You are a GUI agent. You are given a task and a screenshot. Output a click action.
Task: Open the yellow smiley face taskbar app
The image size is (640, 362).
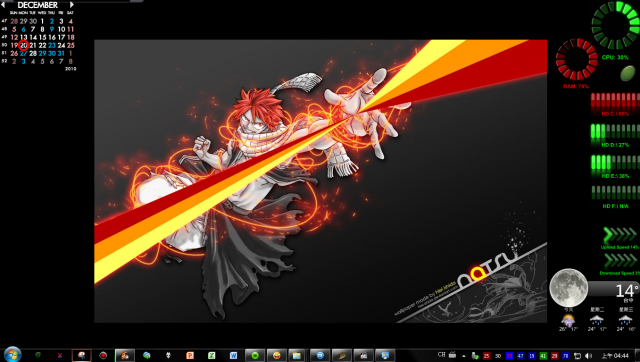276,355
